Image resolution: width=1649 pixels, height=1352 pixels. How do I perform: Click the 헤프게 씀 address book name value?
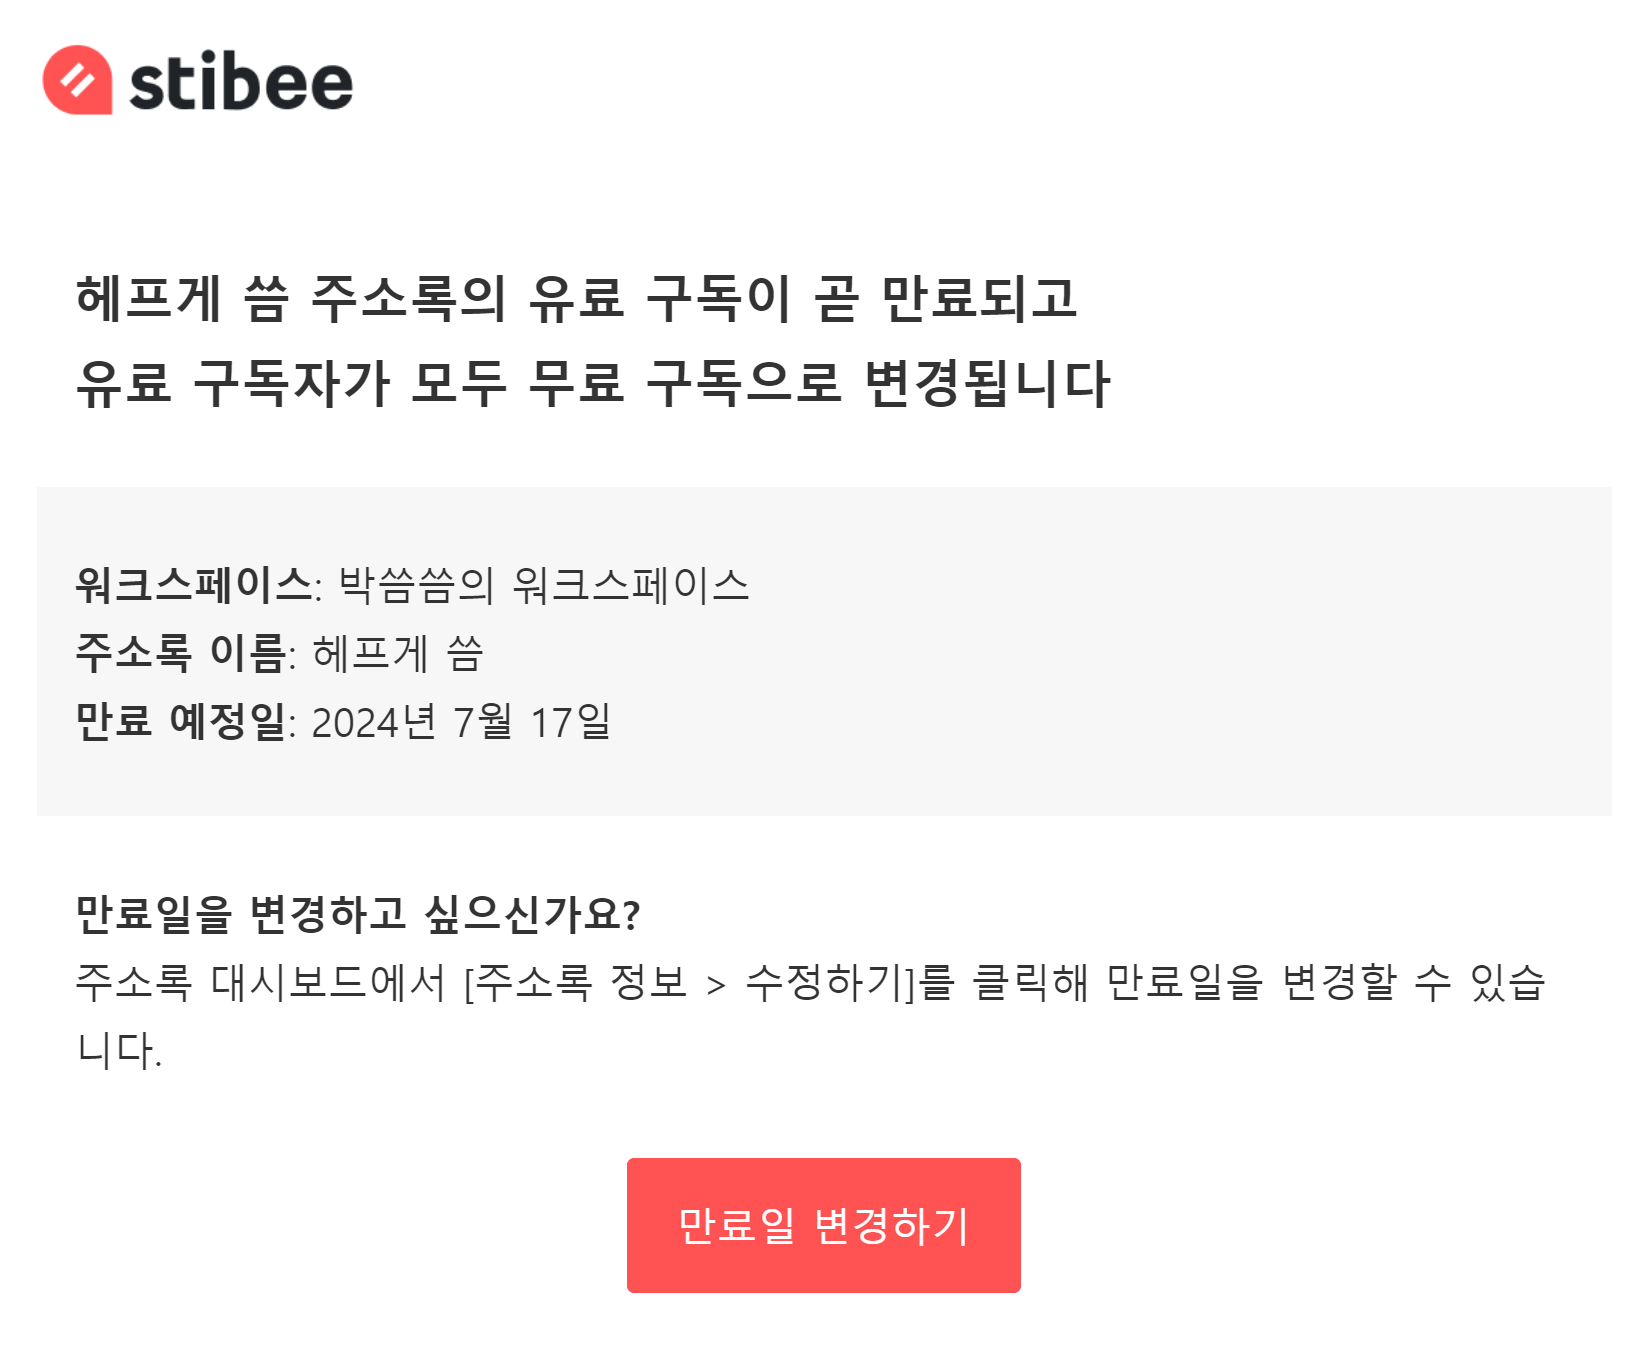398,653
